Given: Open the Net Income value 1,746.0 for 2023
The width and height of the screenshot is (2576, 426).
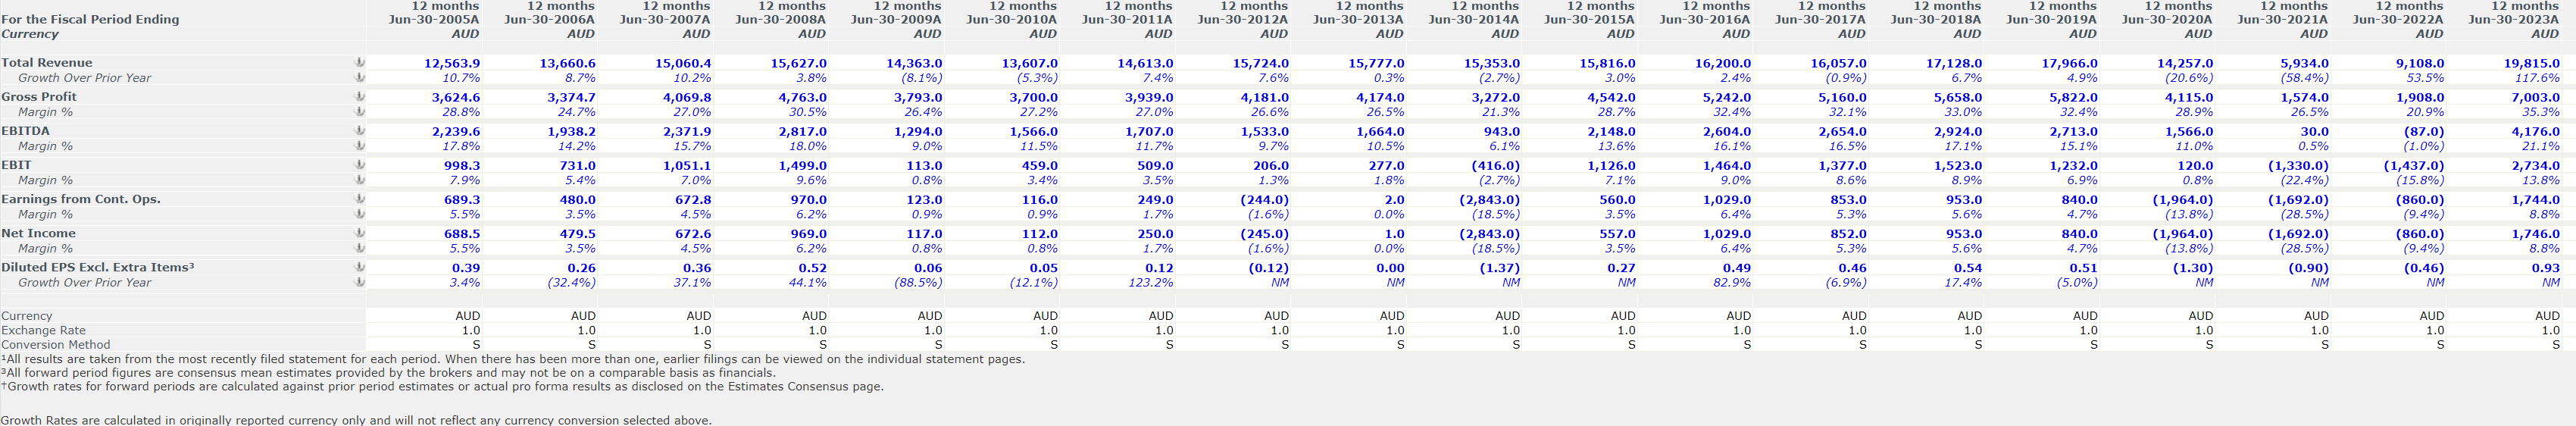Looking at the screenshot, I should coord(2535,233).
